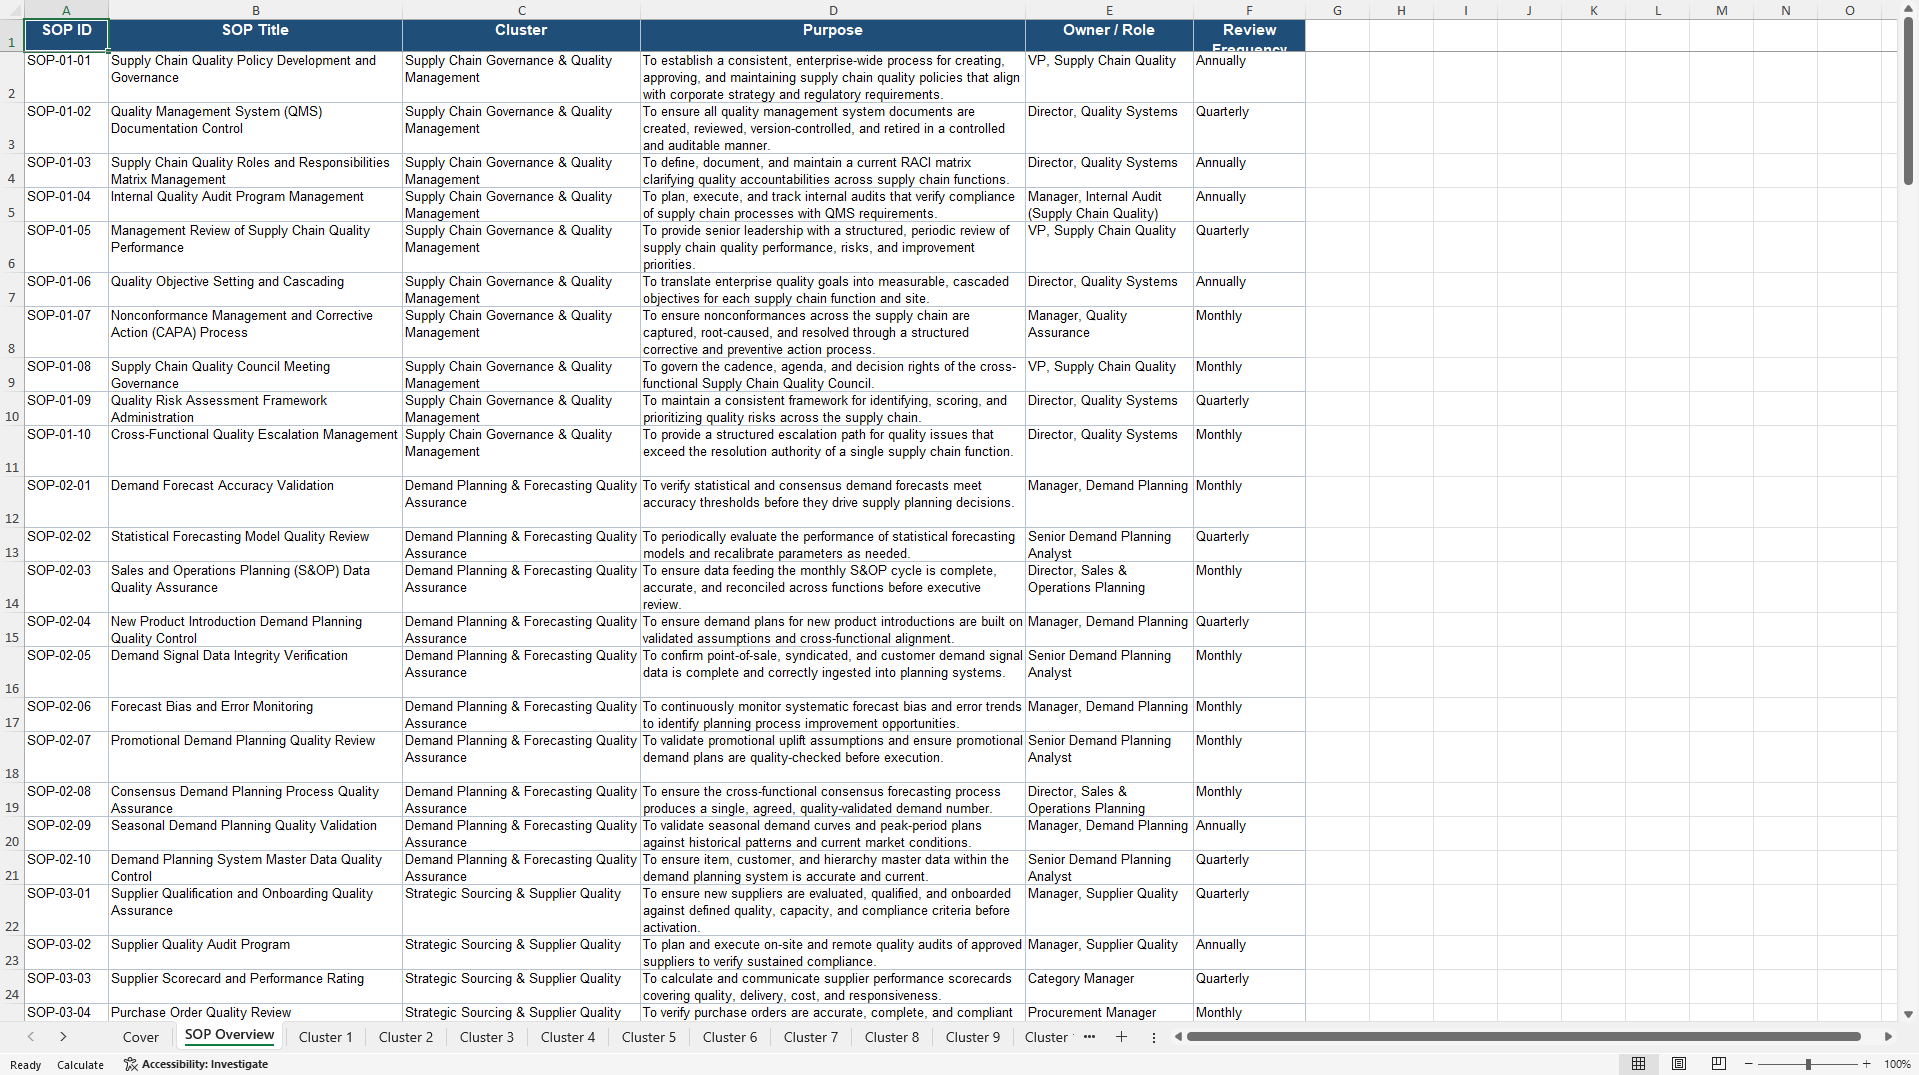The width and height of the screenshot is (1919, 1075).
Task: Select the SOP ID header cell
Action: coord(66,35)
